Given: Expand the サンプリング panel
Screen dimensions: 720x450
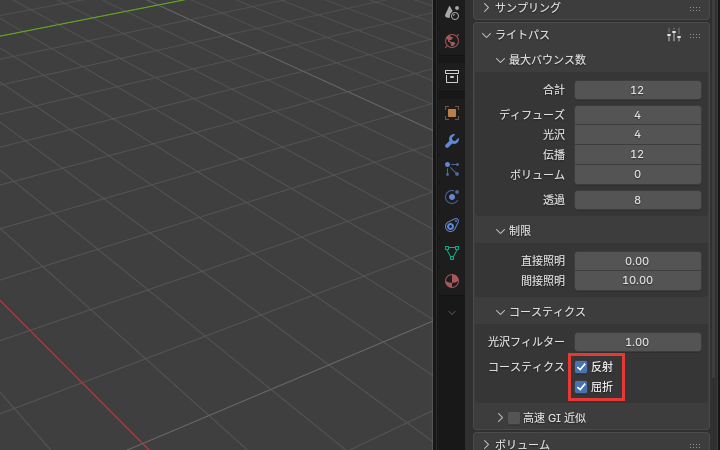Looking at the screenshot, I should point(486,8).
